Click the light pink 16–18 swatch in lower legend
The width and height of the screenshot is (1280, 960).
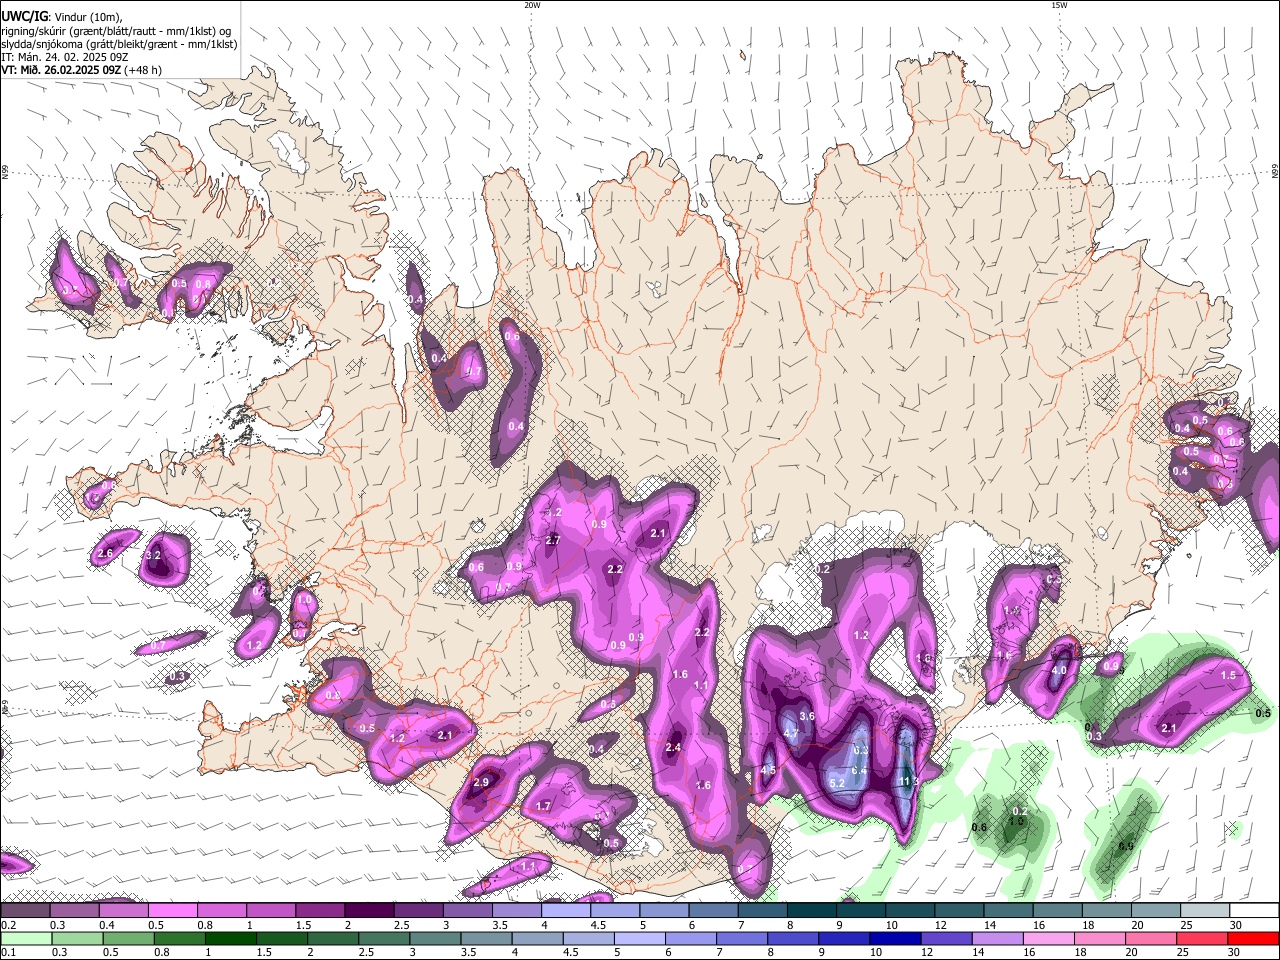1049,938
